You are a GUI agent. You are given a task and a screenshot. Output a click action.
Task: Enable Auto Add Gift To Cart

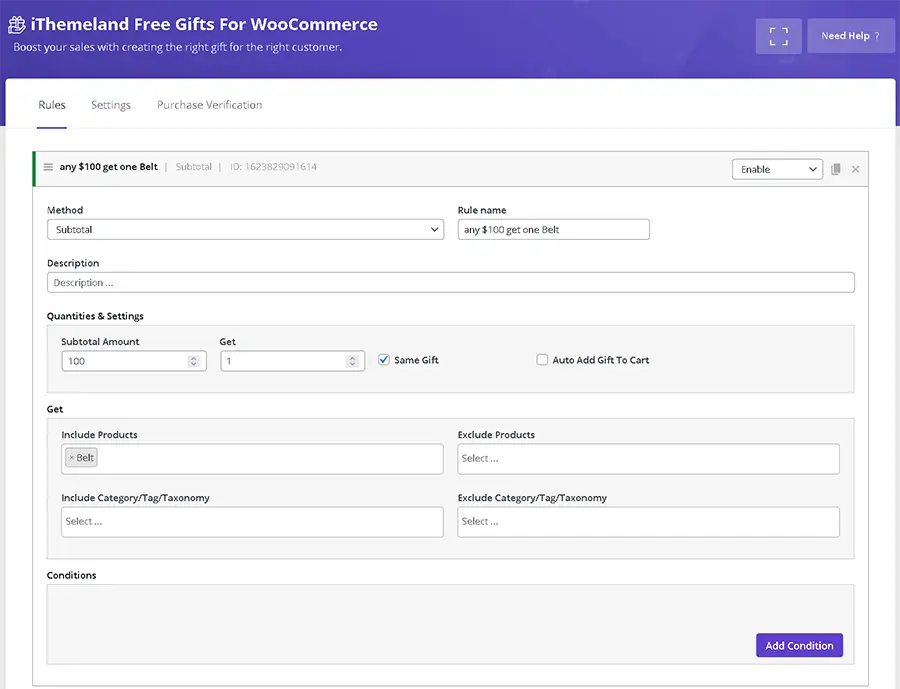(x=542, y=360)
